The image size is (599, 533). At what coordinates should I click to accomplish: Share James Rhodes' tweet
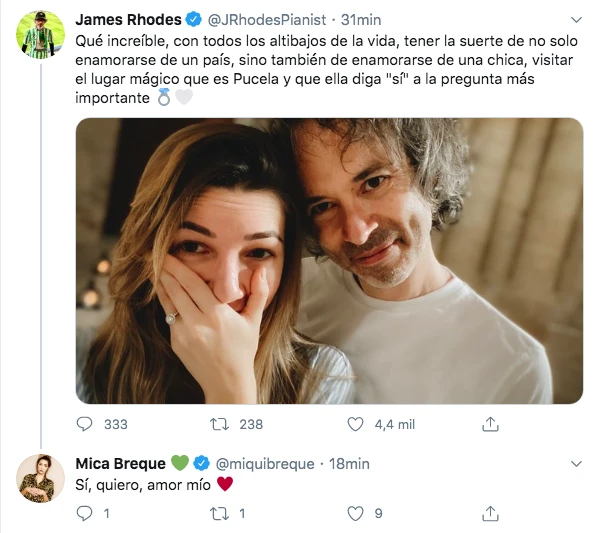click(490, 424)
